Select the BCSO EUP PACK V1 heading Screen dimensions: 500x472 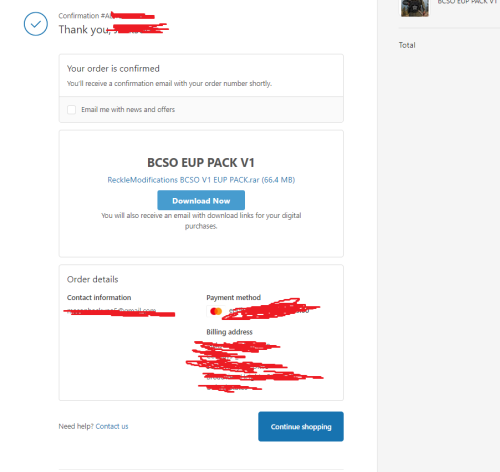[201, 163]
